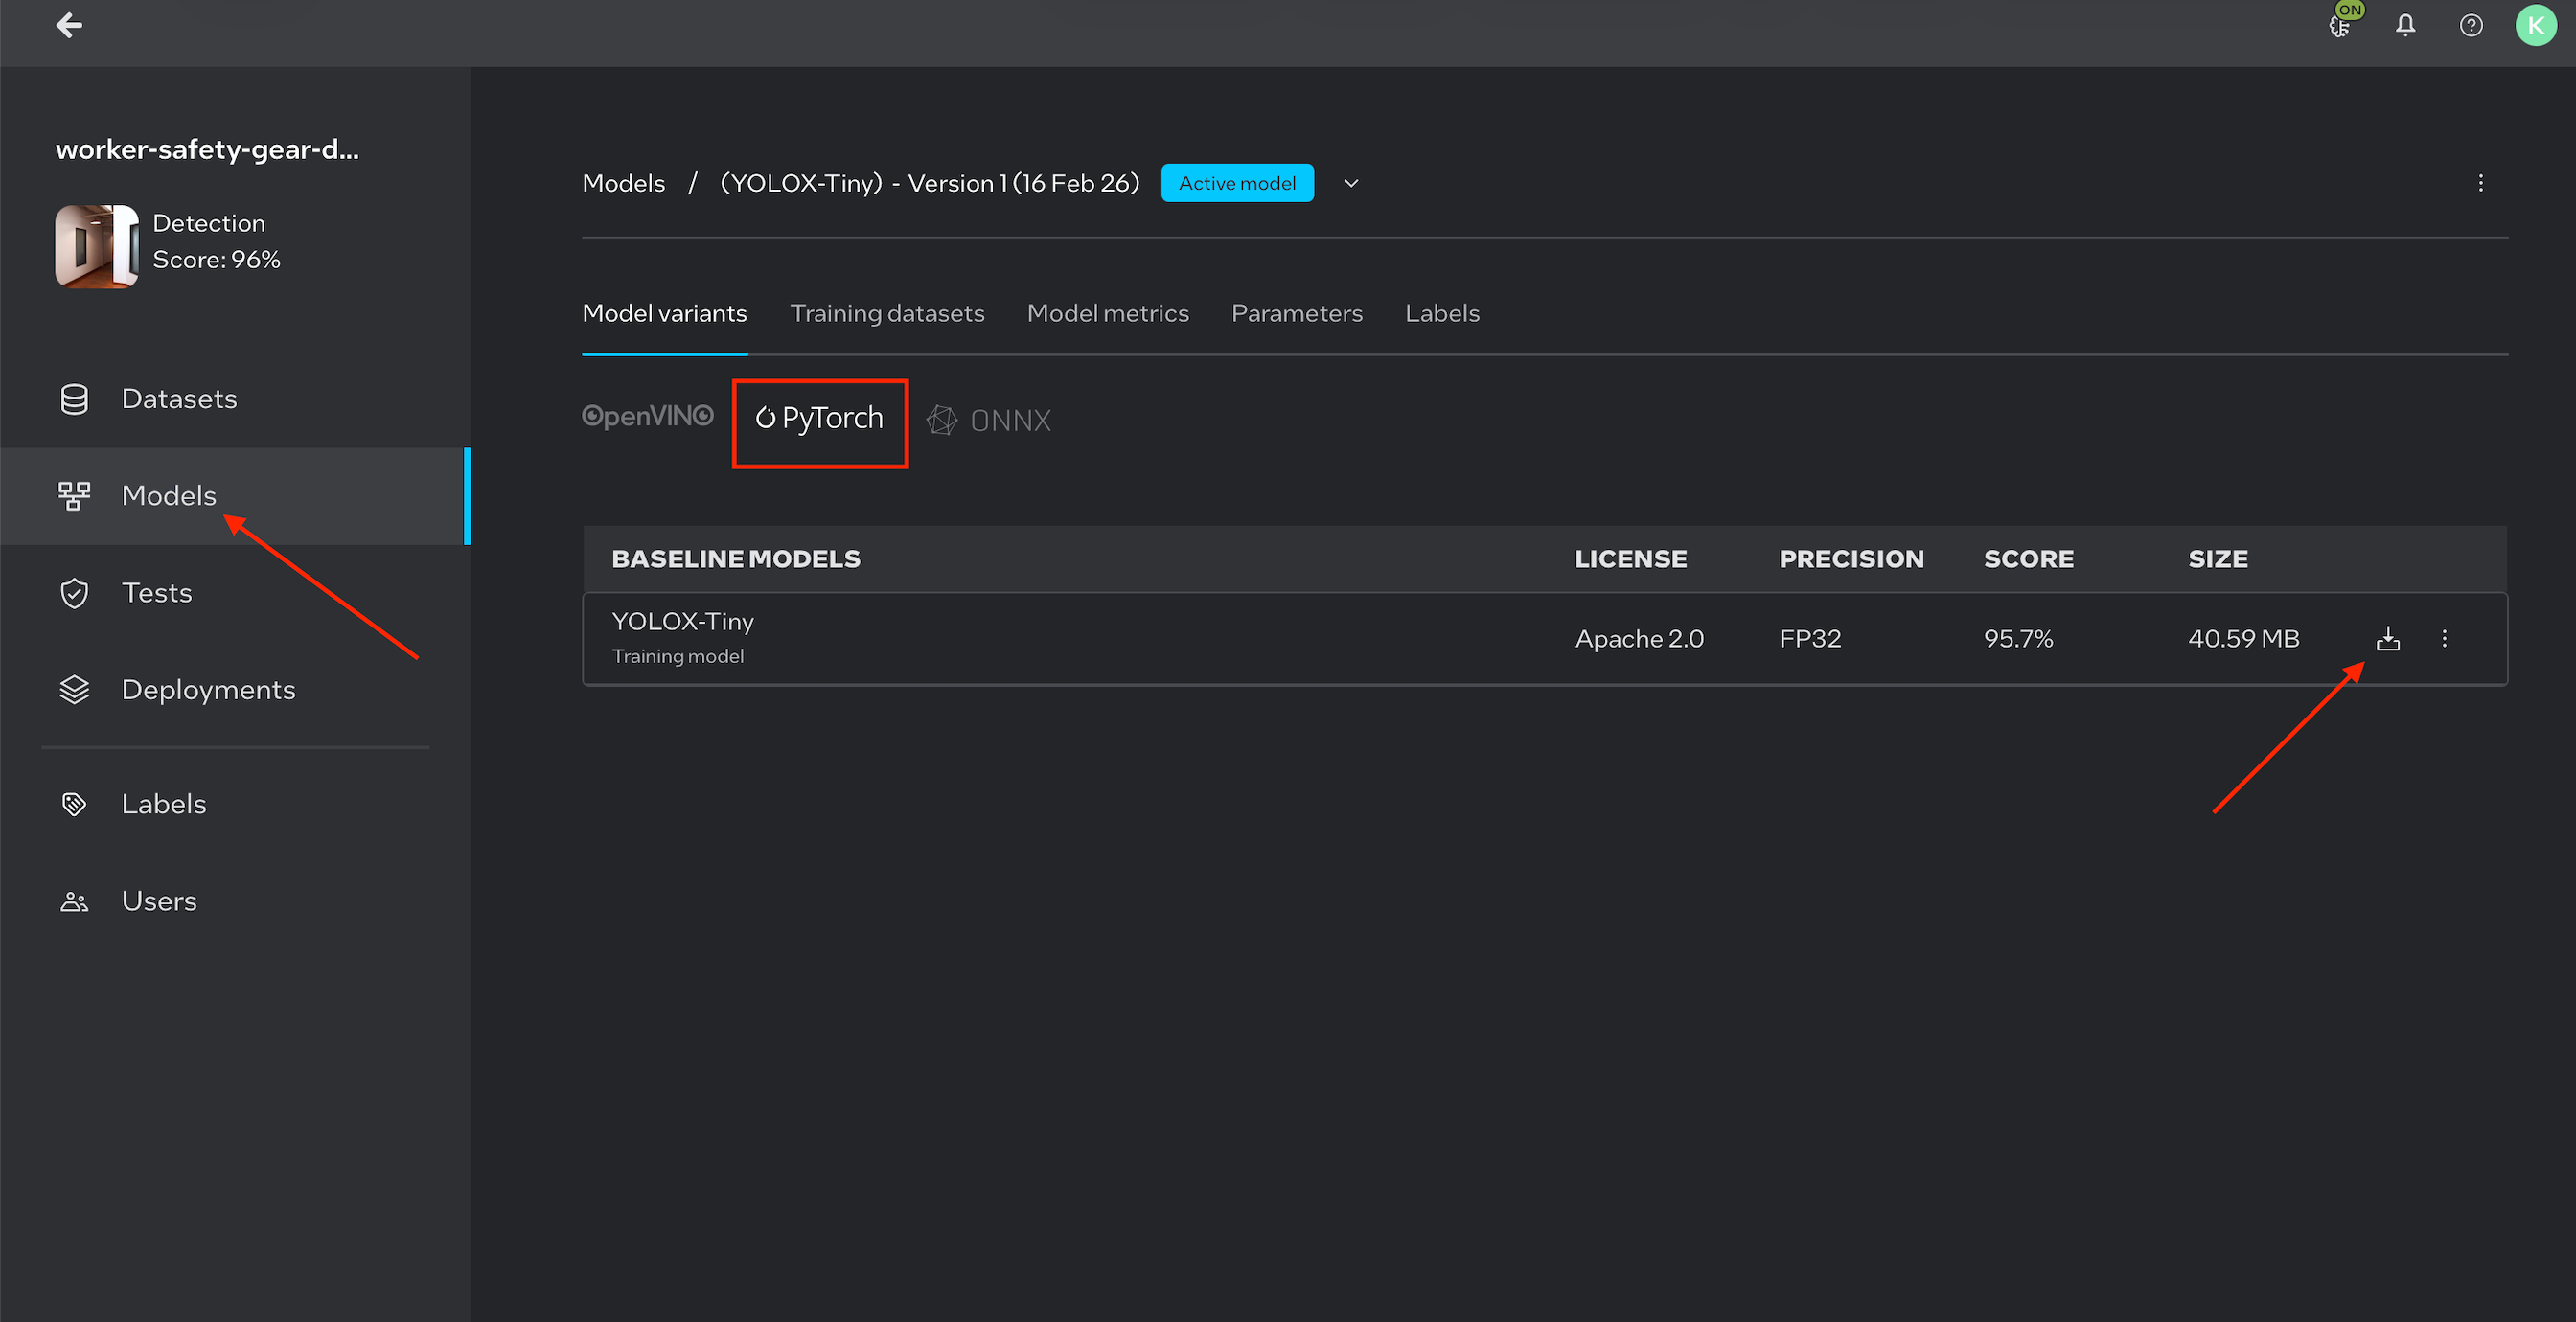The image size is (2576, 1322).
Task: Open the Users page
Action: (x=158, y=901)
